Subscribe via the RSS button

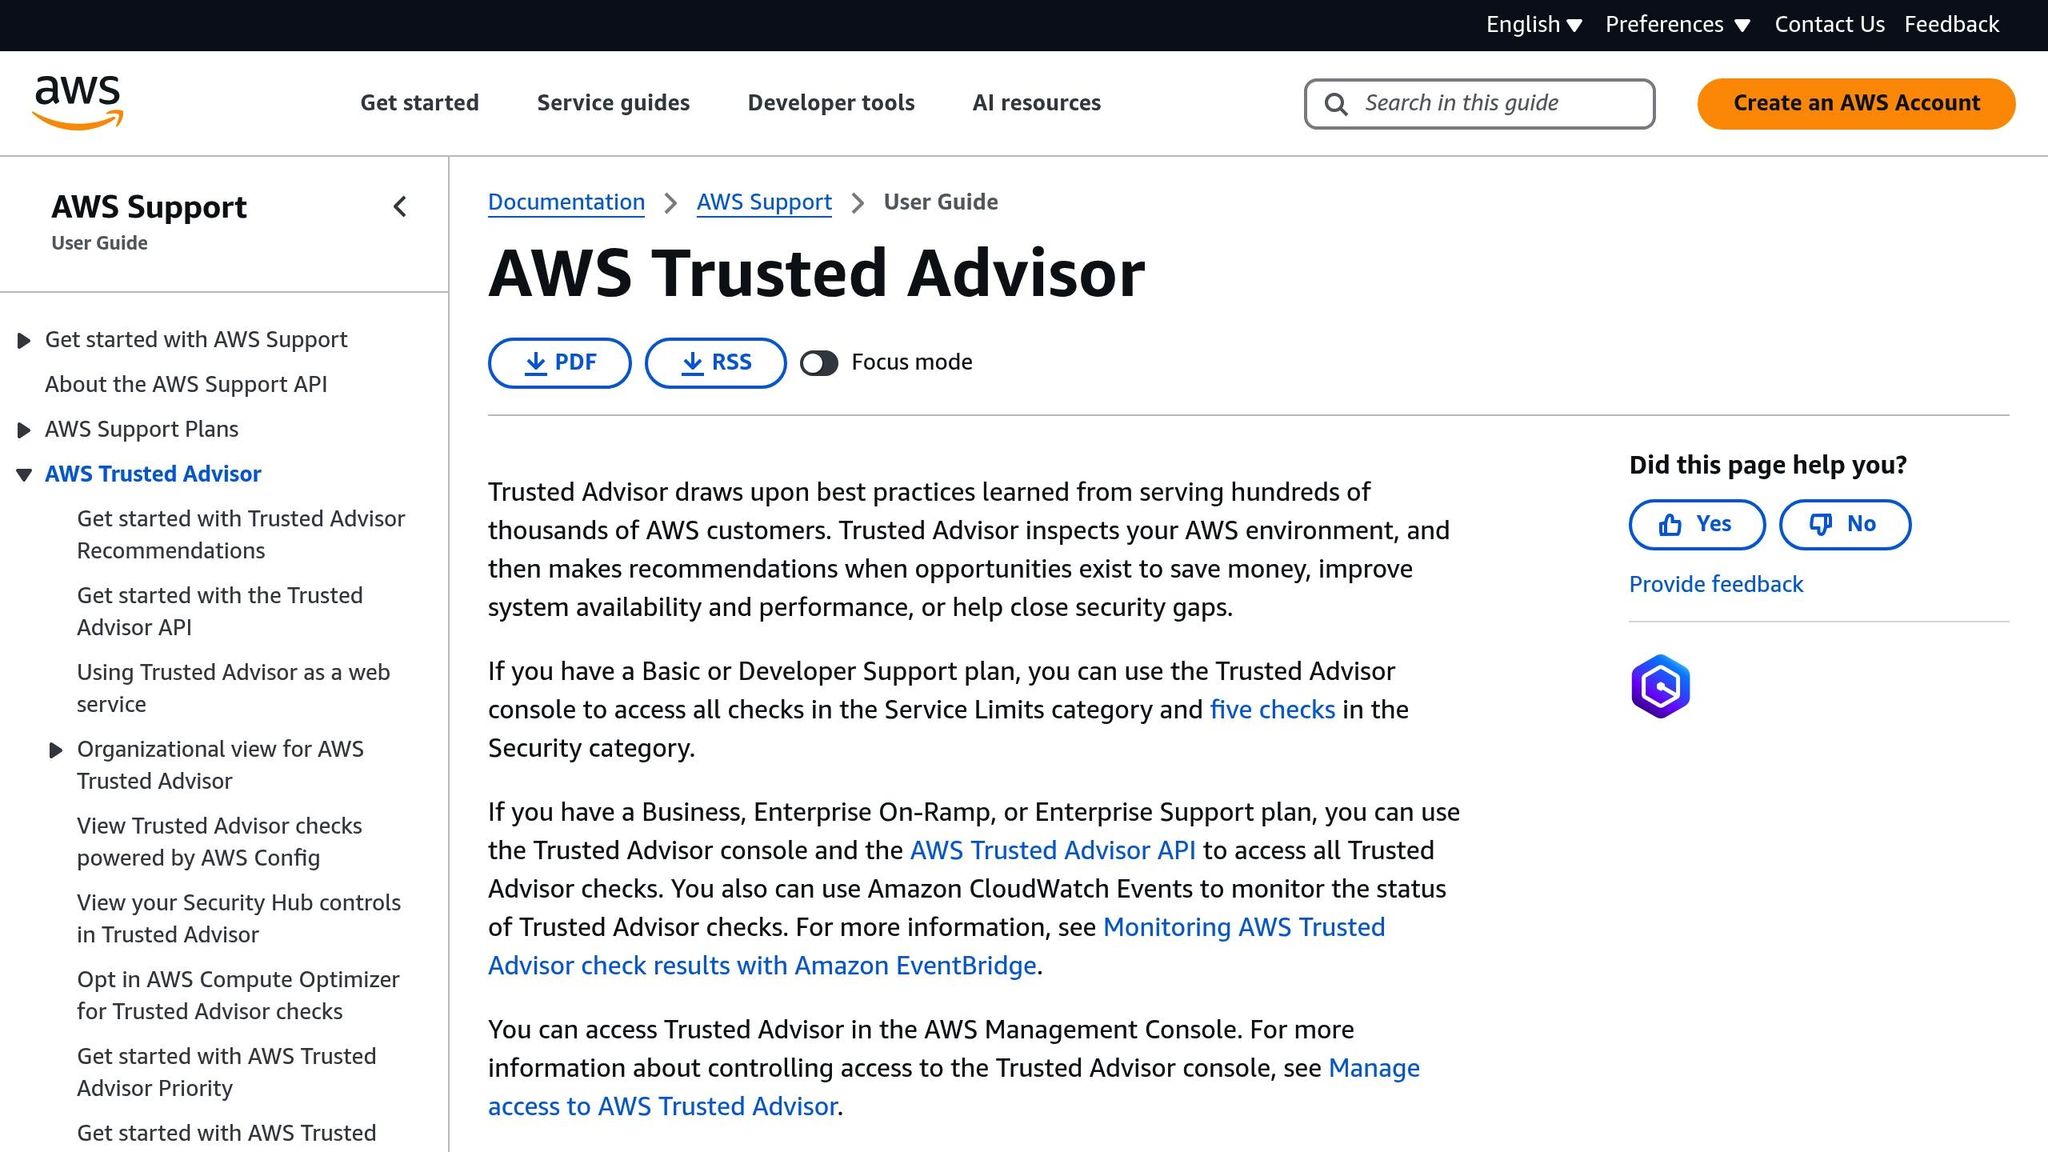click(x=716, y=363)
